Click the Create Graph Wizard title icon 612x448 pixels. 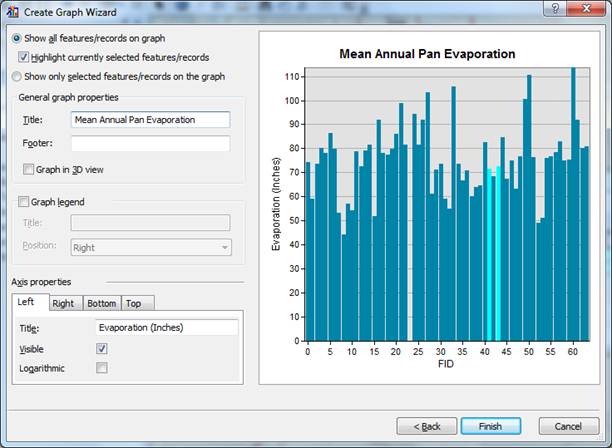(x=13, y=11)
